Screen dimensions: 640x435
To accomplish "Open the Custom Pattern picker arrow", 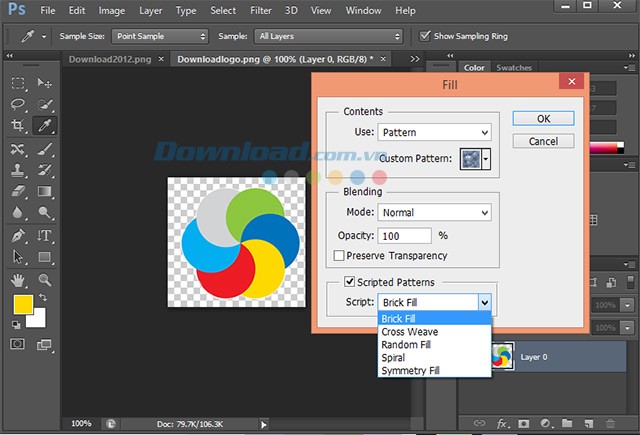I will (486, 158).
